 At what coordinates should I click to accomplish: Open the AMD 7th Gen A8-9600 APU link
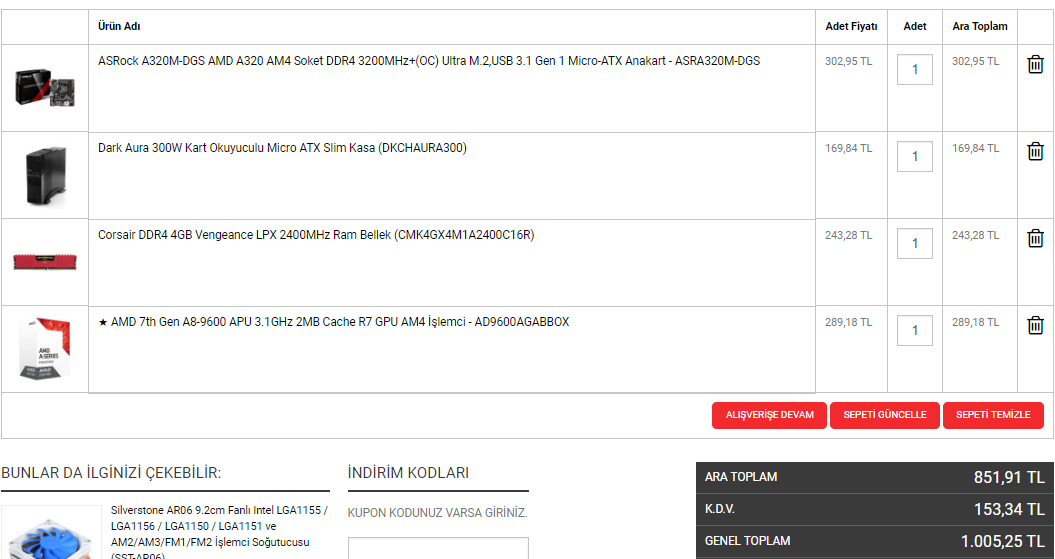coord(334,322)
